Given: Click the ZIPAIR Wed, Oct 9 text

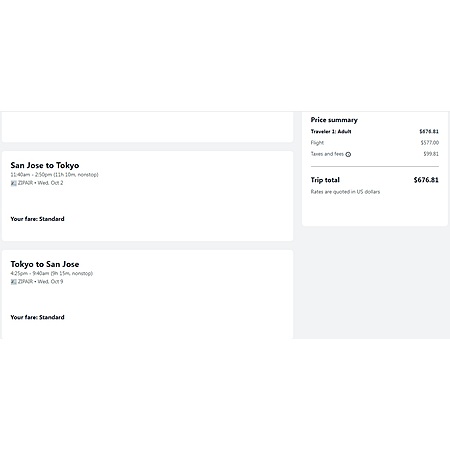Looking at the screenshot, I should coord(40,281).
